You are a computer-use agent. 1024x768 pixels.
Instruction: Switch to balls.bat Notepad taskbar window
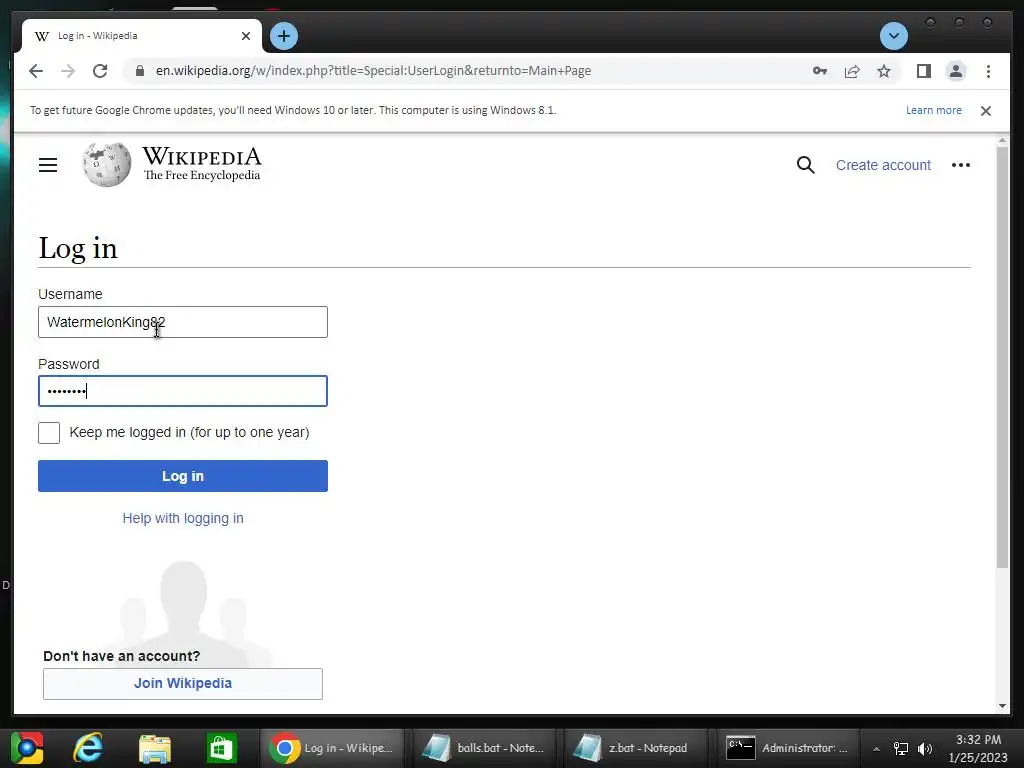coord(483,748)
